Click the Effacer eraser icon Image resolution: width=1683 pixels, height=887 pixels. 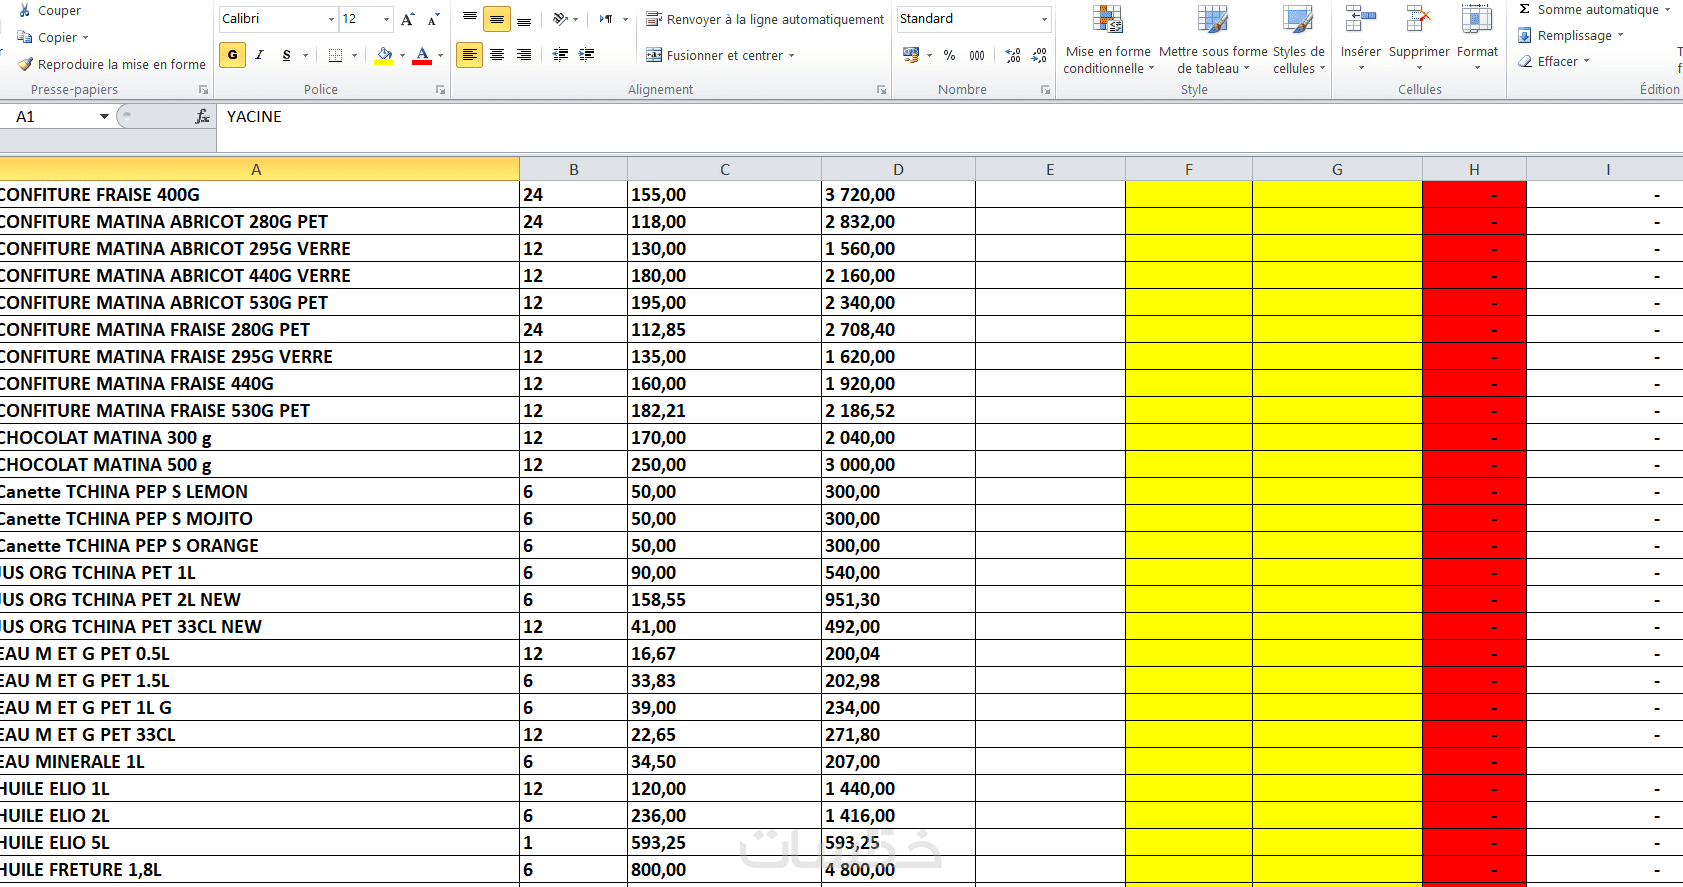(x=1525, y=61)
